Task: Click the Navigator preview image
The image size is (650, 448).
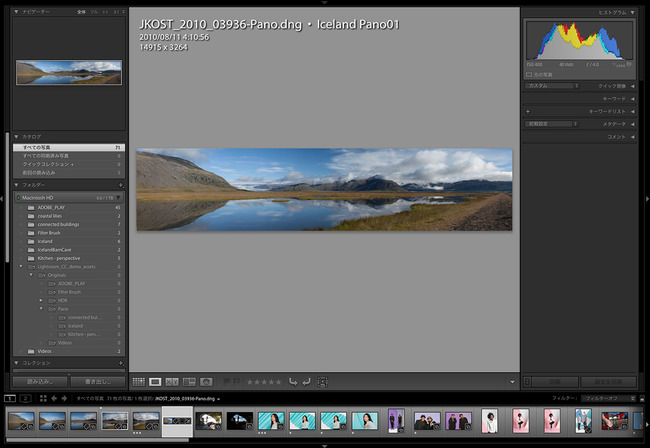Action: click(69, 73)
